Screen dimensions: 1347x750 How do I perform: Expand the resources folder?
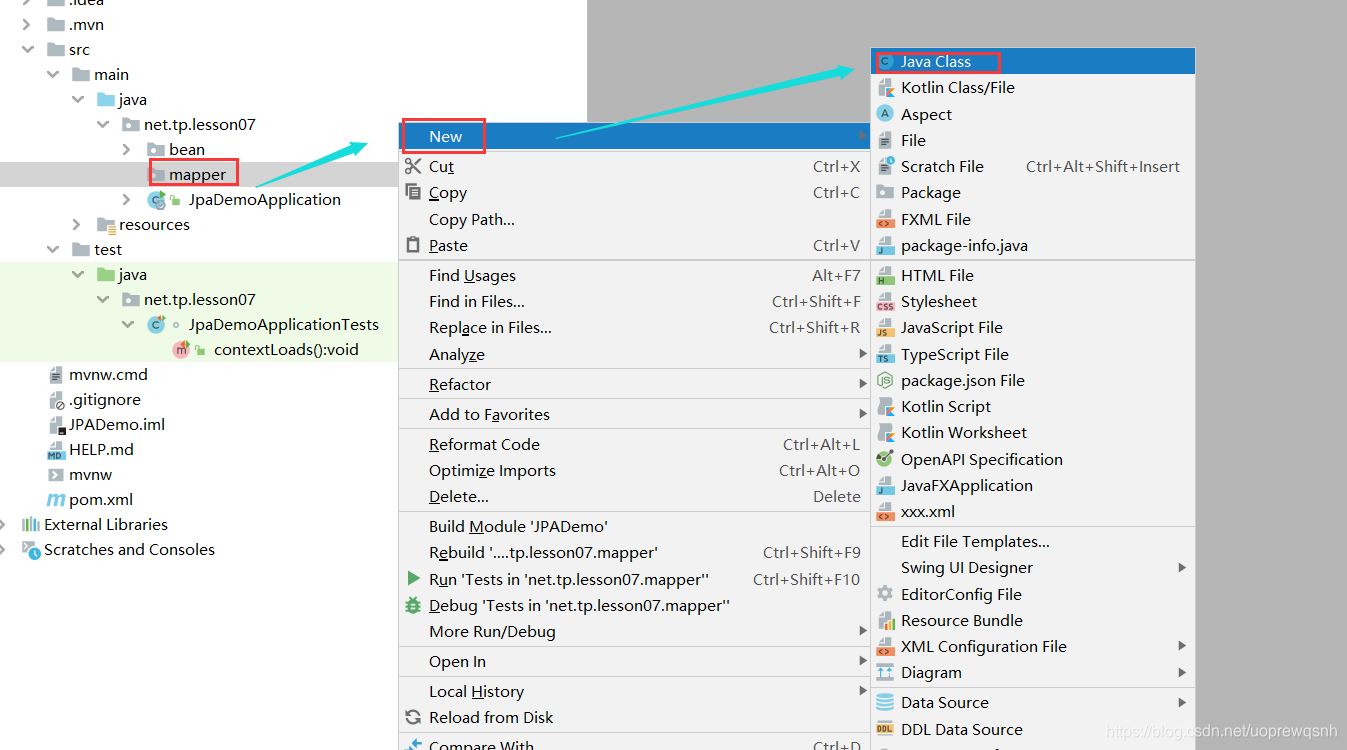77,225
